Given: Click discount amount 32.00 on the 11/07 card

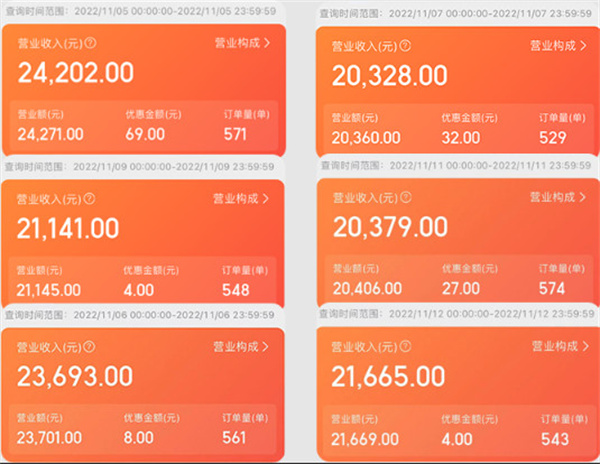Looking at the screenshot, I should tap(461, 138).
